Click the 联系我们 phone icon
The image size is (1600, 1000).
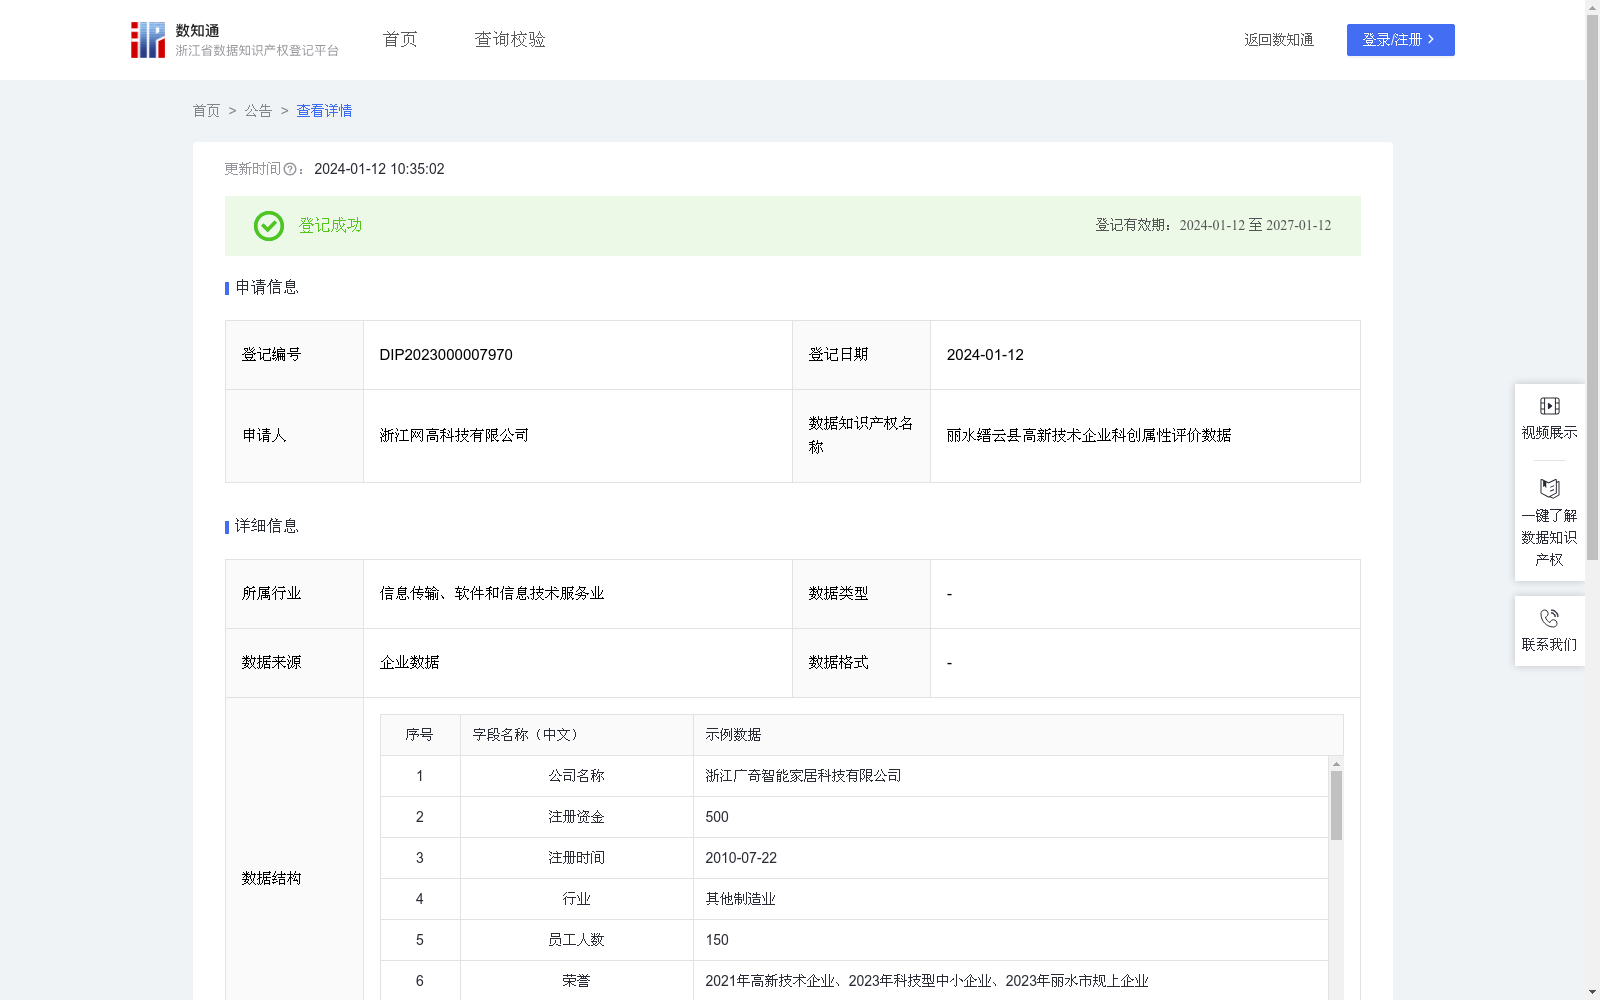[x=1550, y=618]
